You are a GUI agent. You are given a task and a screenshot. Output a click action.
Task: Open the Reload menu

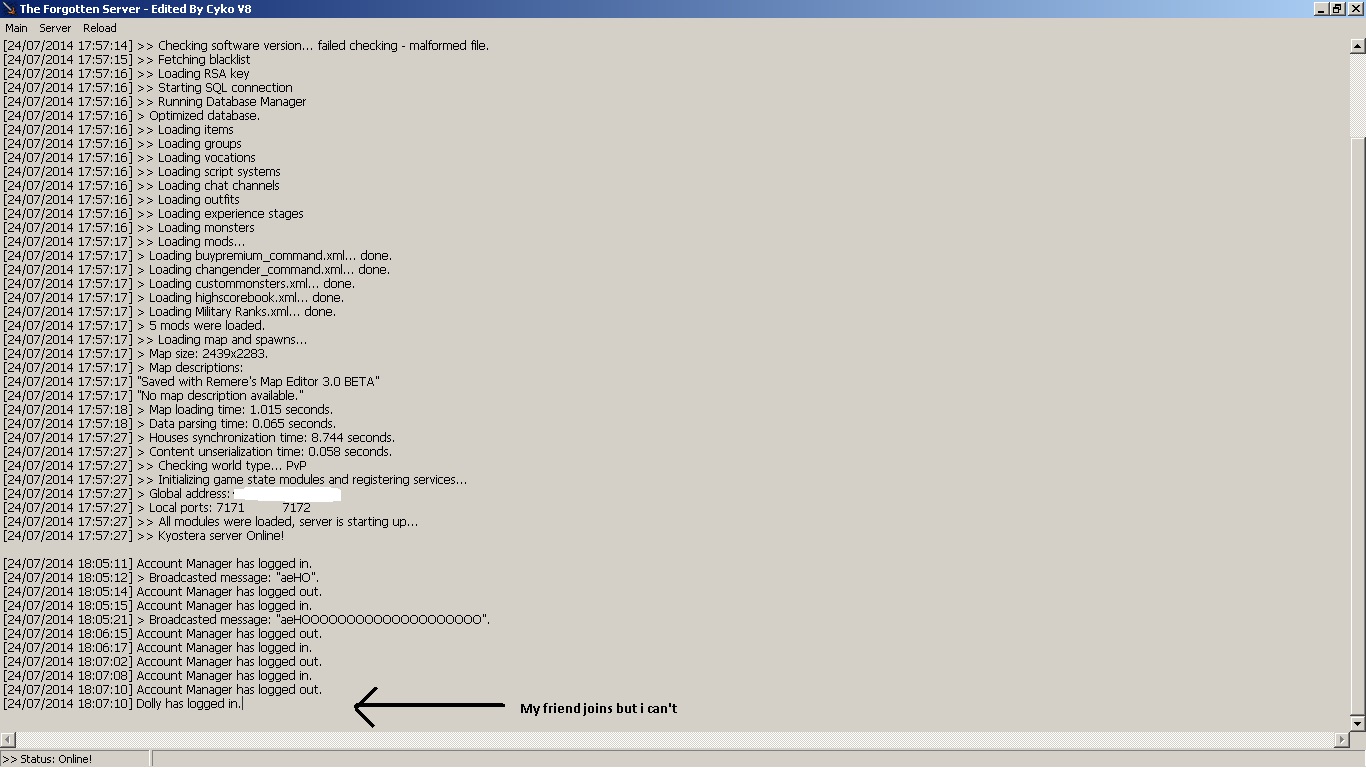(x=100, y=28)
